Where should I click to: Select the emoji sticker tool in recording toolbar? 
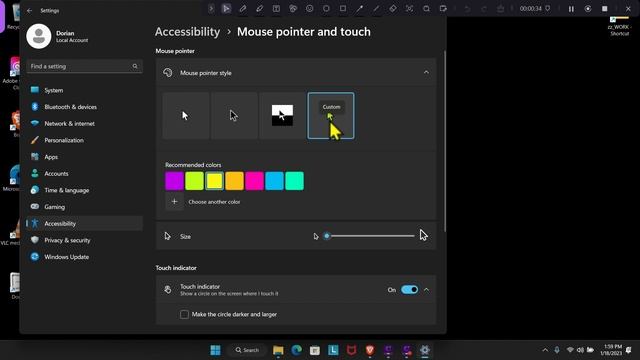click(x=310, y=9)
